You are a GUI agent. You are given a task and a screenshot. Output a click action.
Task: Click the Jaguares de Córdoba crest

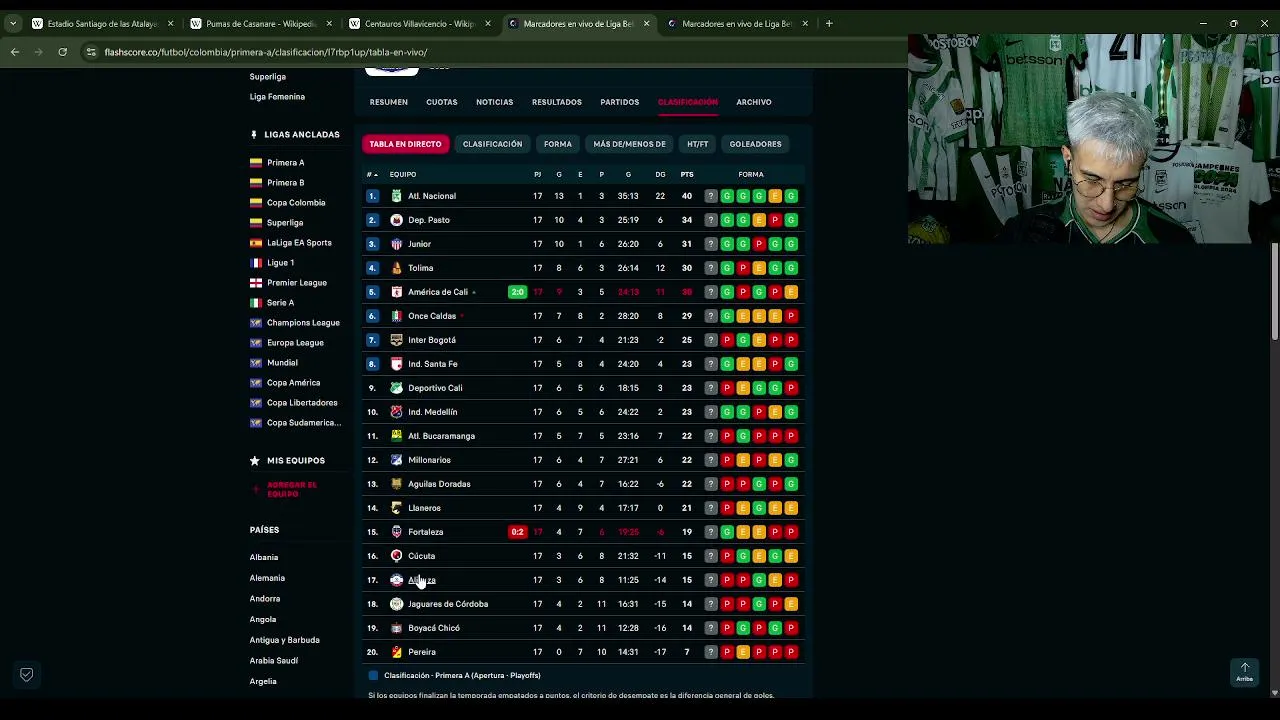[x=396, y=604]
